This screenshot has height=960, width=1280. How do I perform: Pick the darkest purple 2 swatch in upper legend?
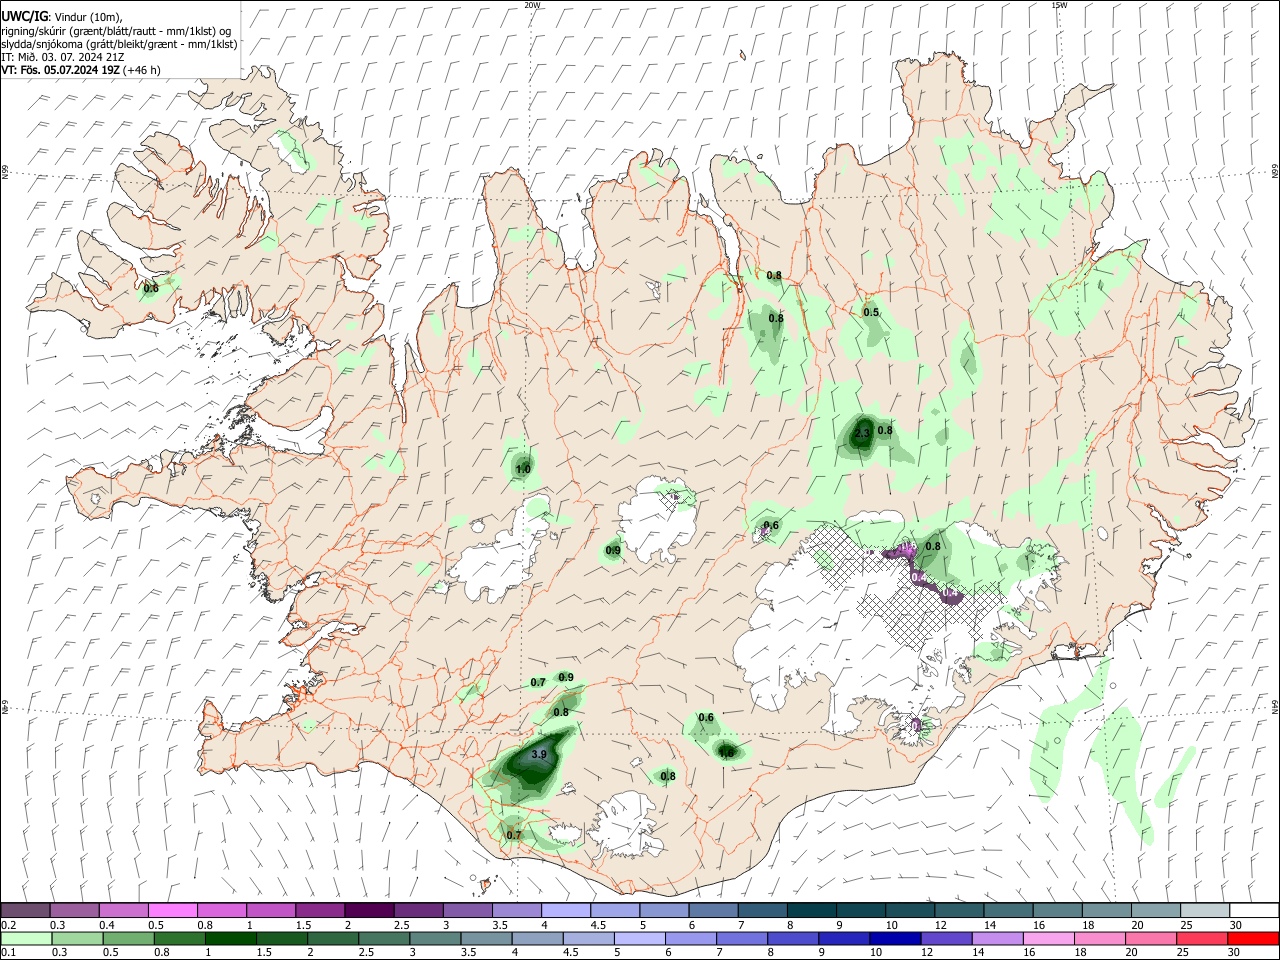click(x=368, y=911)
